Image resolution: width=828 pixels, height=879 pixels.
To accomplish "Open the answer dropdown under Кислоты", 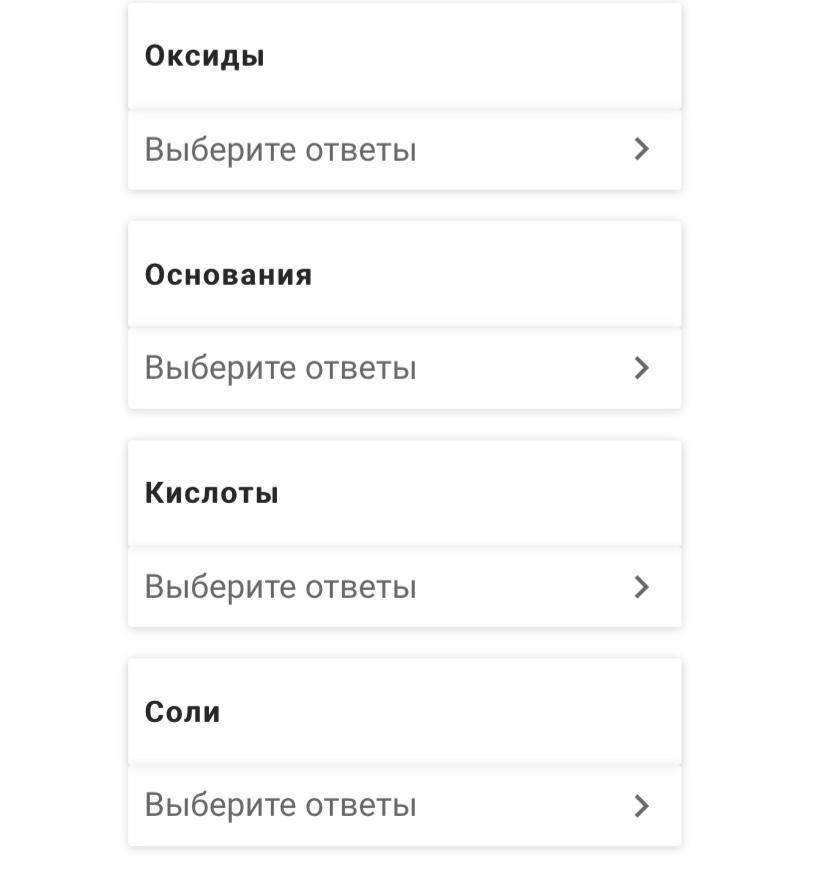I will pyautogui.click(x=404, y=587).
